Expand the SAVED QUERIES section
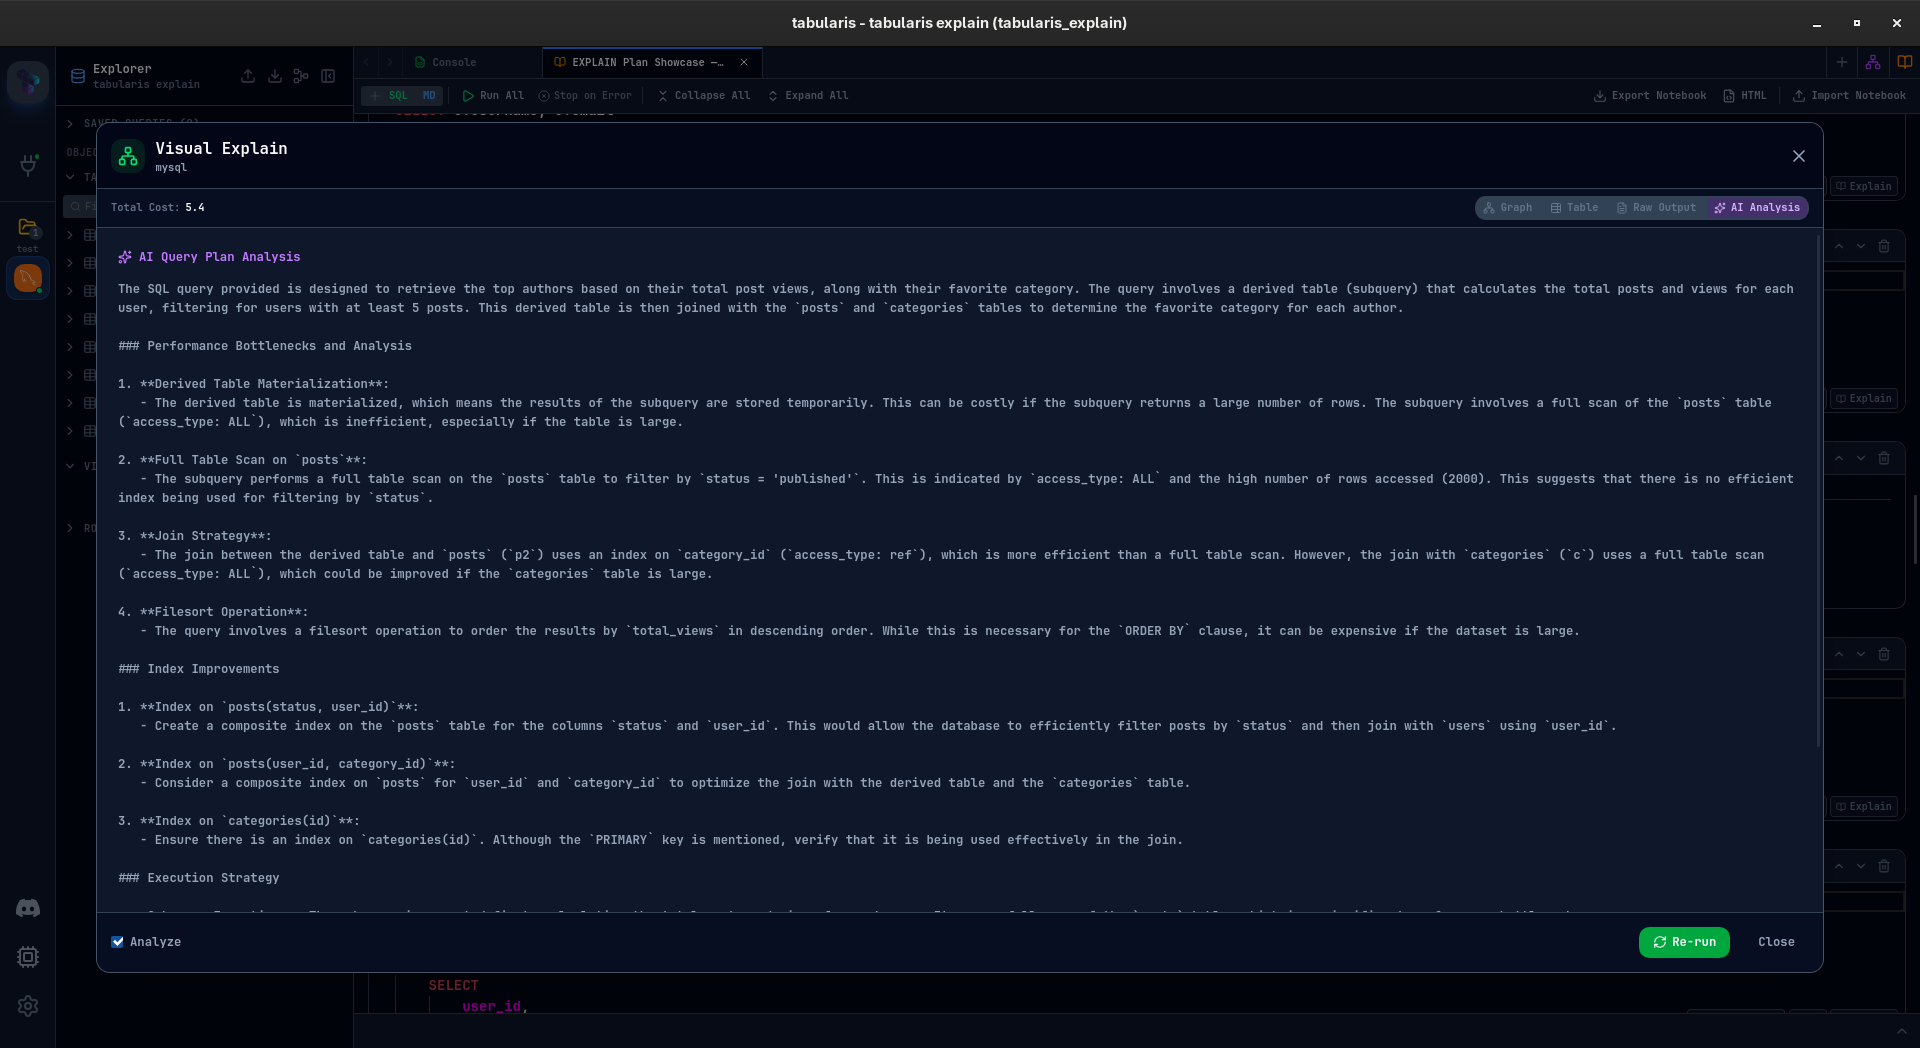 pyautogui.click(x=70, y=123)
